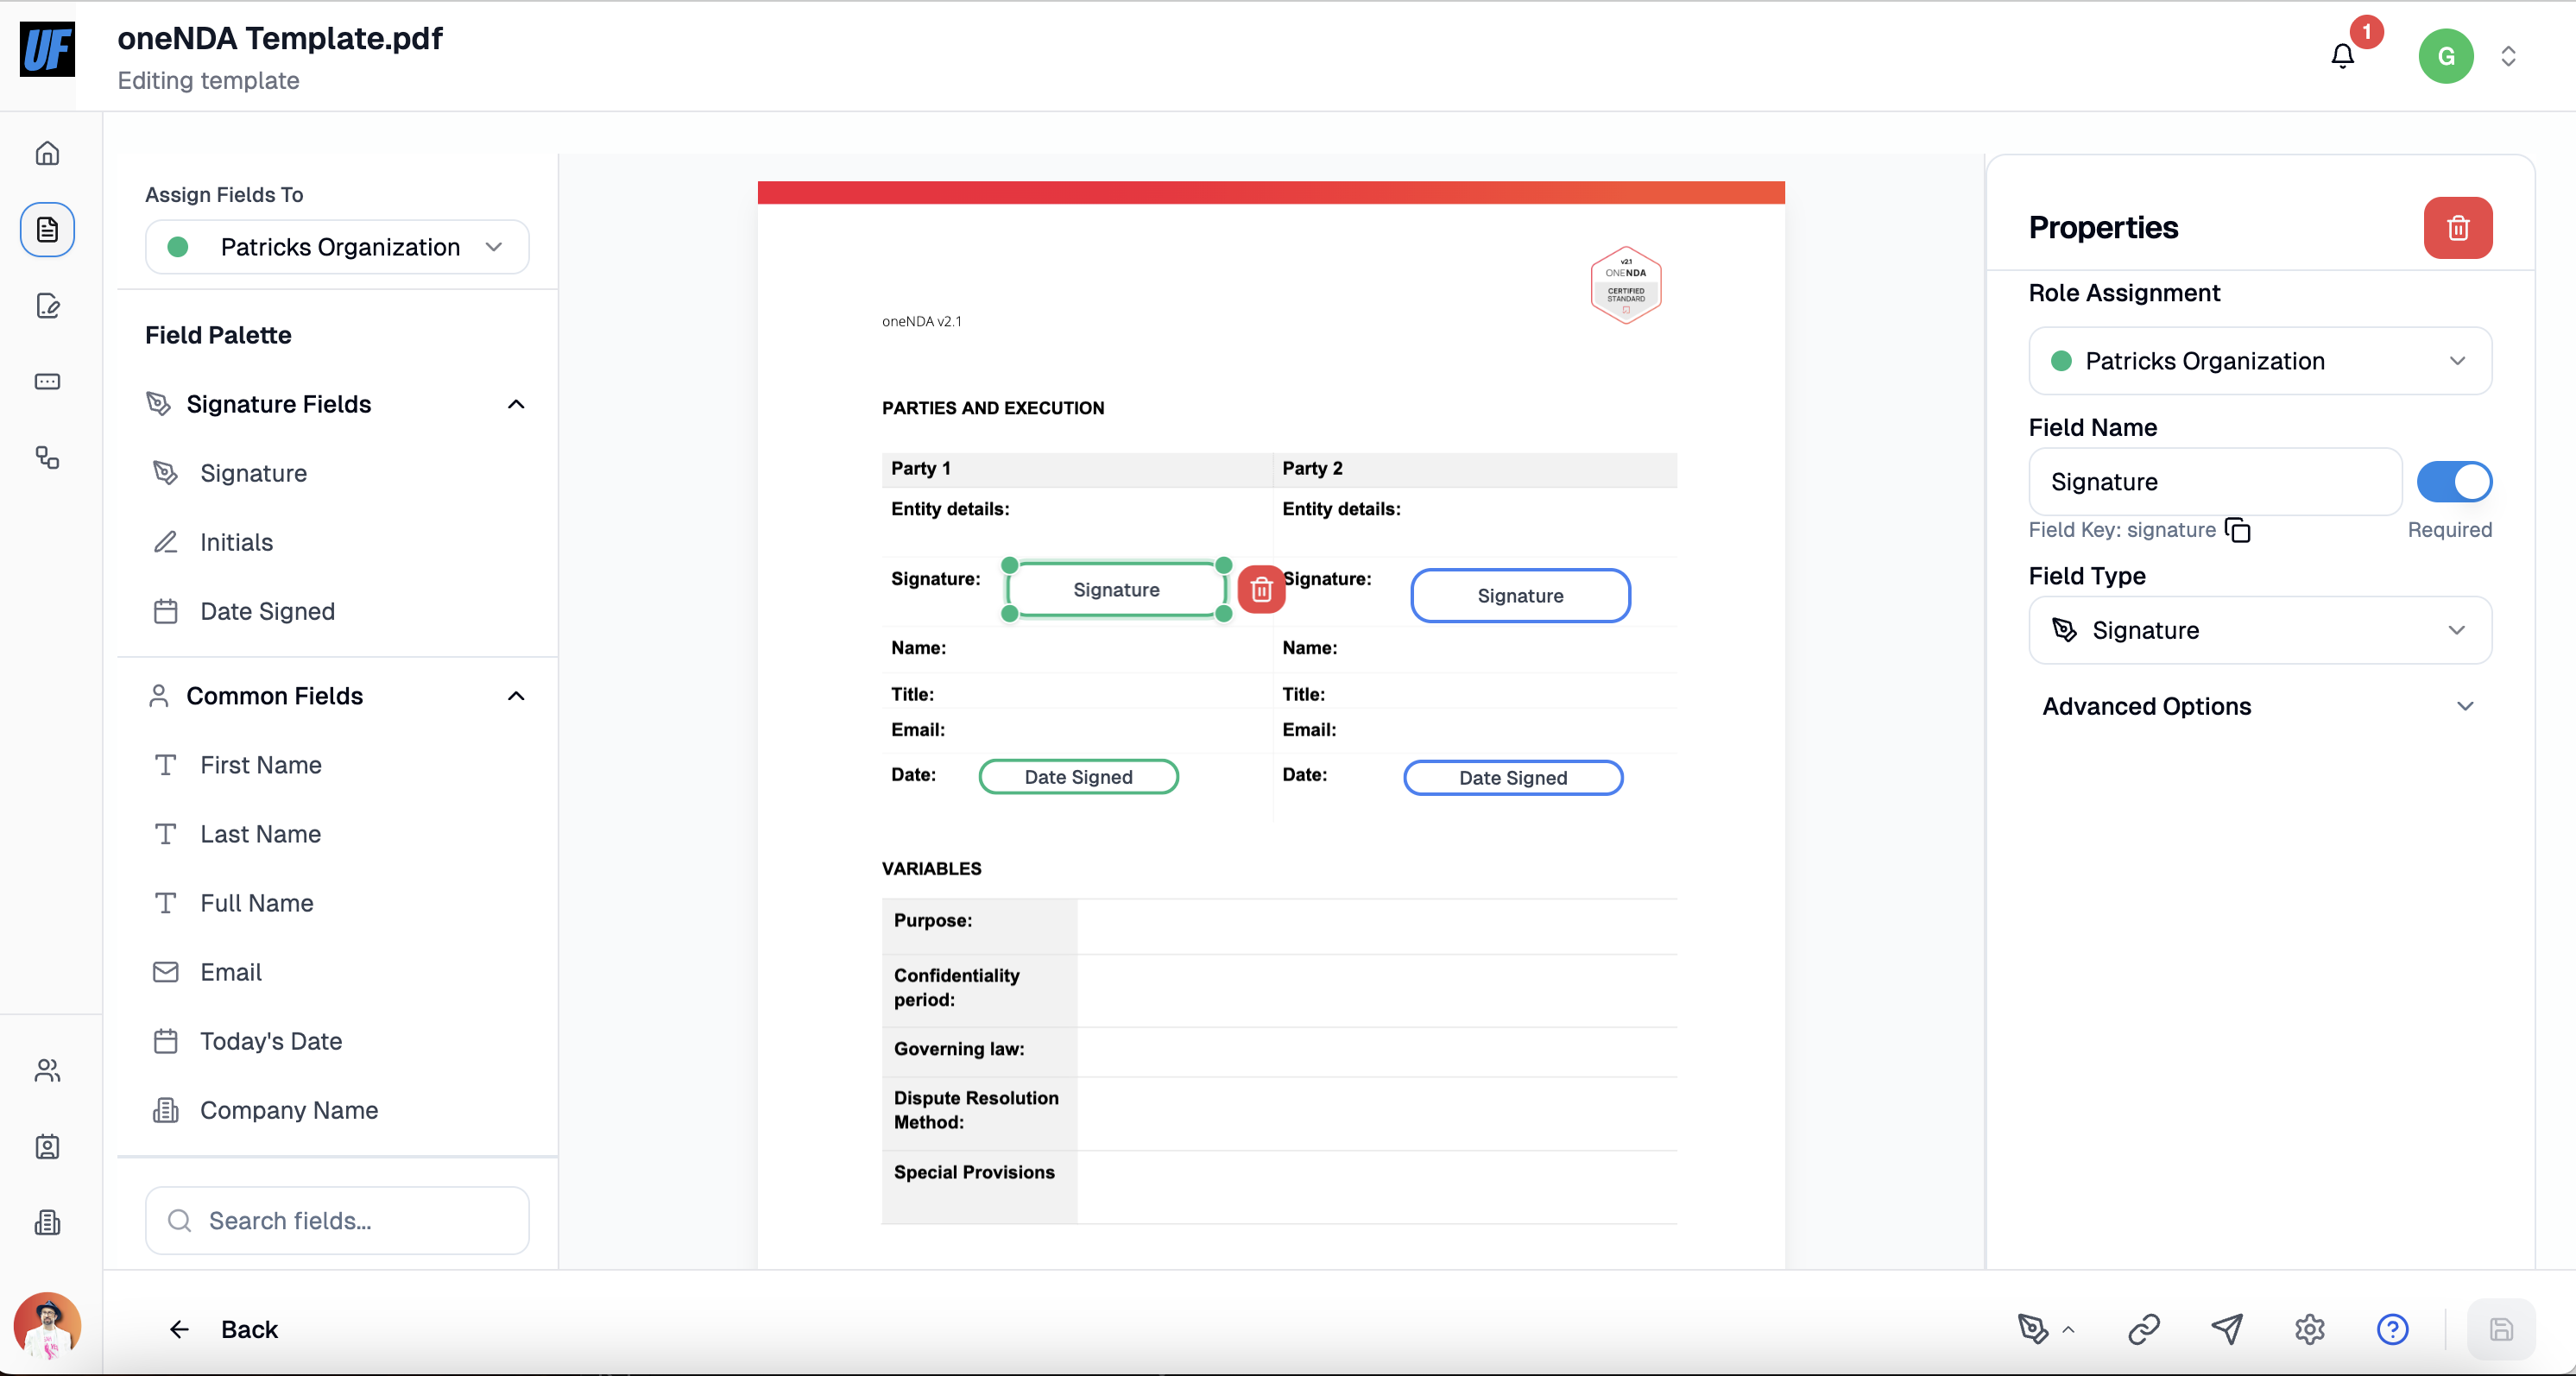2576x1376 pixels.
Task: Open account switcher chevrons
Action: coord(2508,56)
